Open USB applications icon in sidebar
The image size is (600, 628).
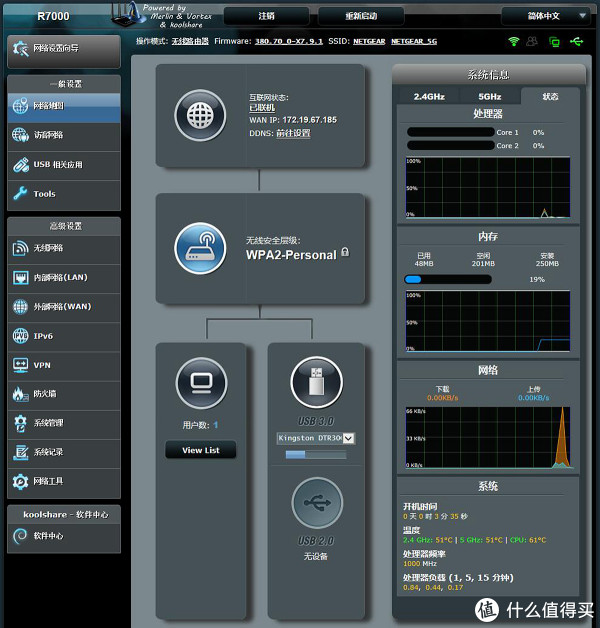20,165
